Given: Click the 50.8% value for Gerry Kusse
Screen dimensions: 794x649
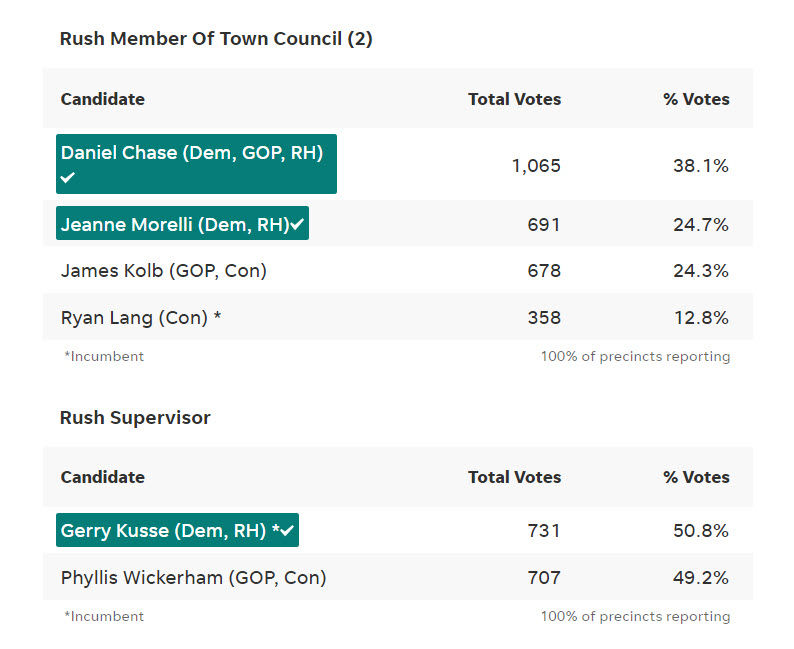Looking at the screenshot, I should point(701,531).
